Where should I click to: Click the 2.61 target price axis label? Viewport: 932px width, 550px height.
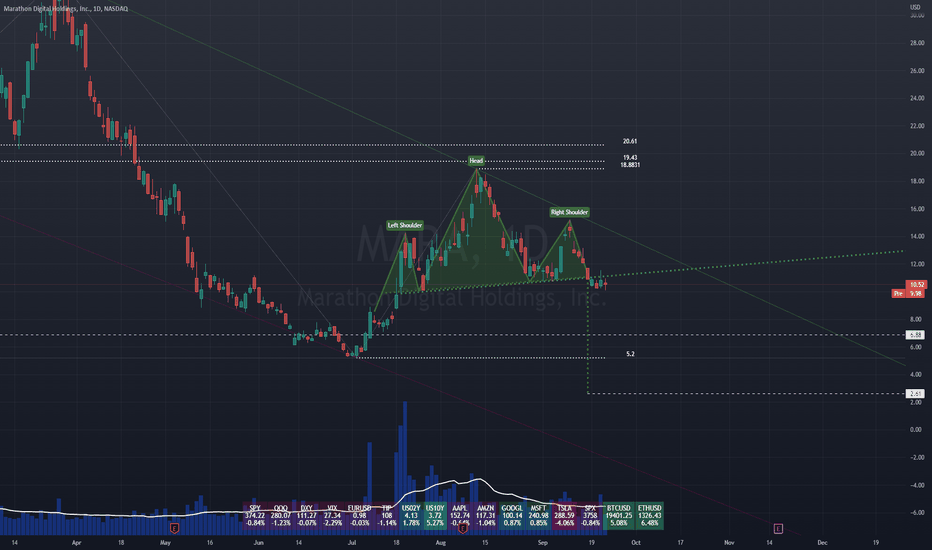(915, 394)
